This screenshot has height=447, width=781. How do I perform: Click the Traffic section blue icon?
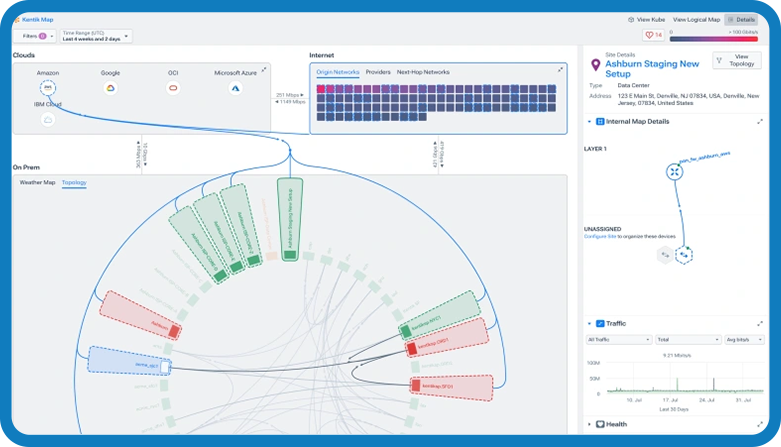pos(600,323)
